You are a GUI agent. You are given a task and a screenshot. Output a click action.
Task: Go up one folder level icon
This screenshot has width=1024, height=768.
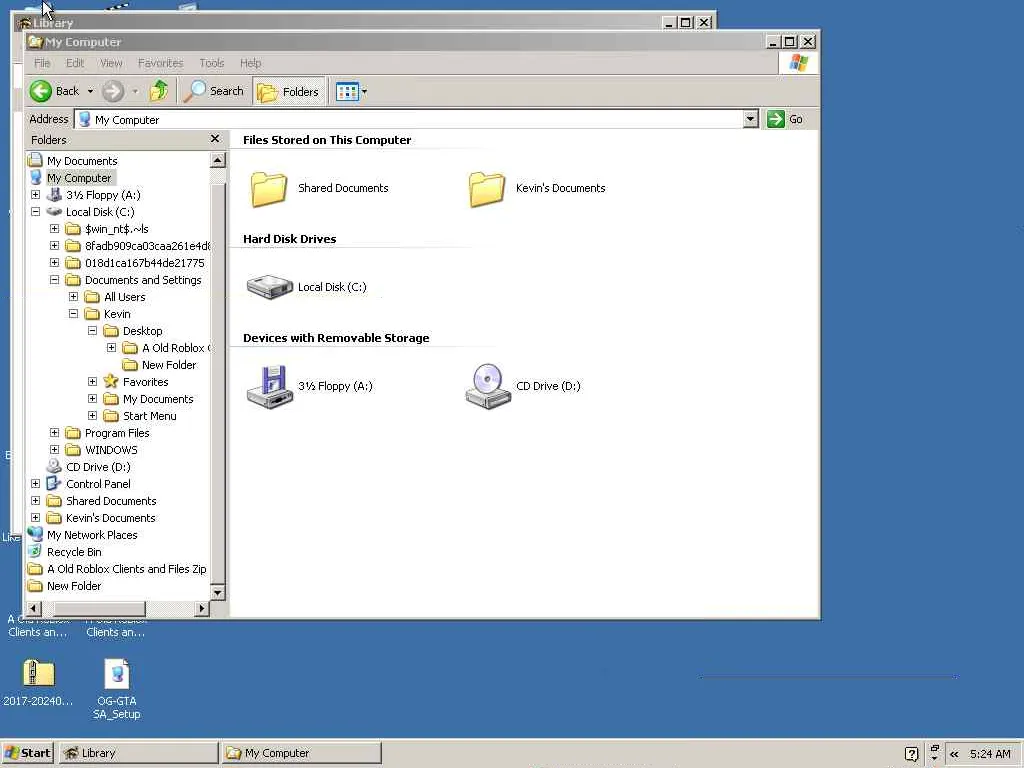(x=159, y=91)
